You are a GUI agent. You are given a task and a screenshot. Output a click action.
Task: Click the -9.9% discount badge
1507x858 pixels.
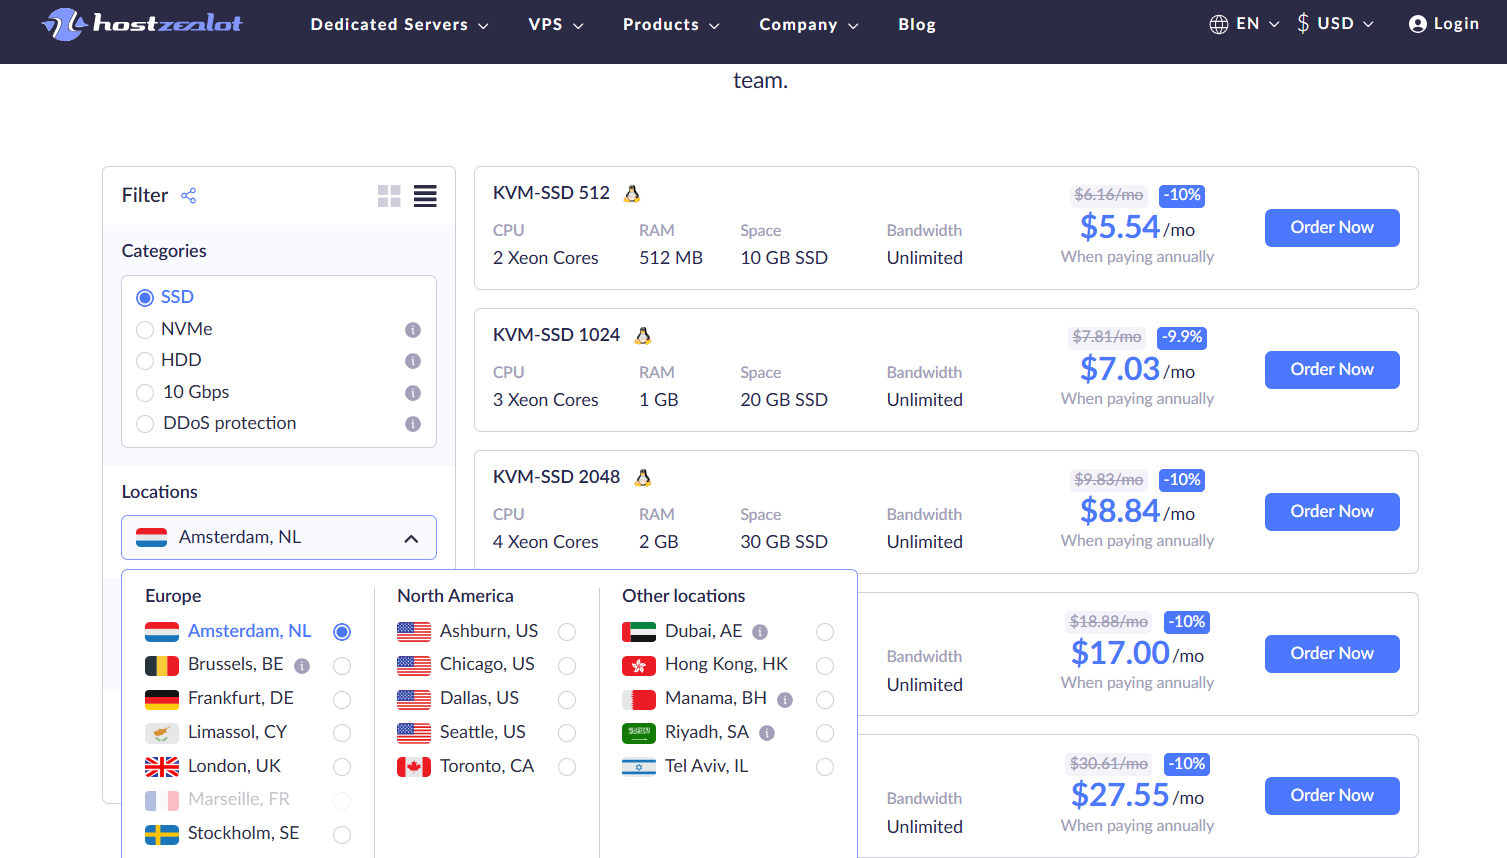[1182, 337]
